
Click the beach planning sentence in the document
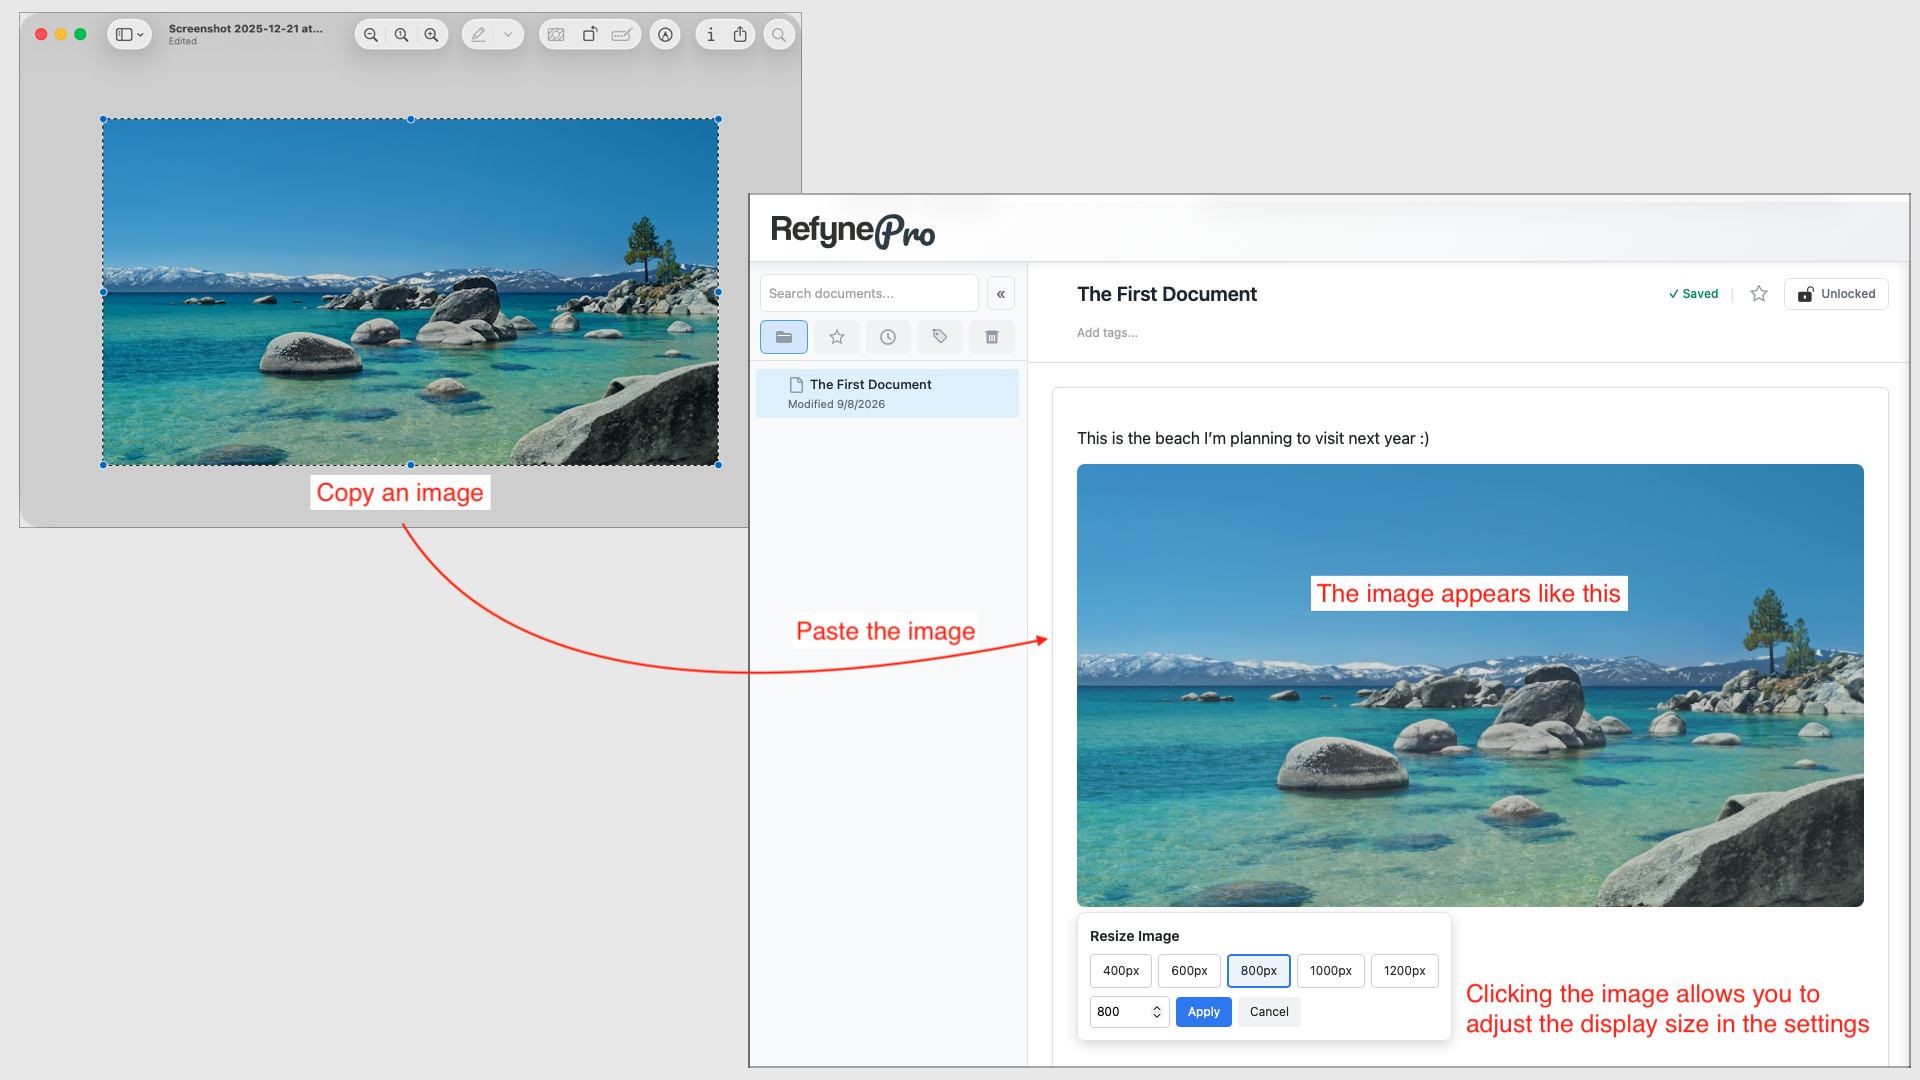1253,438
